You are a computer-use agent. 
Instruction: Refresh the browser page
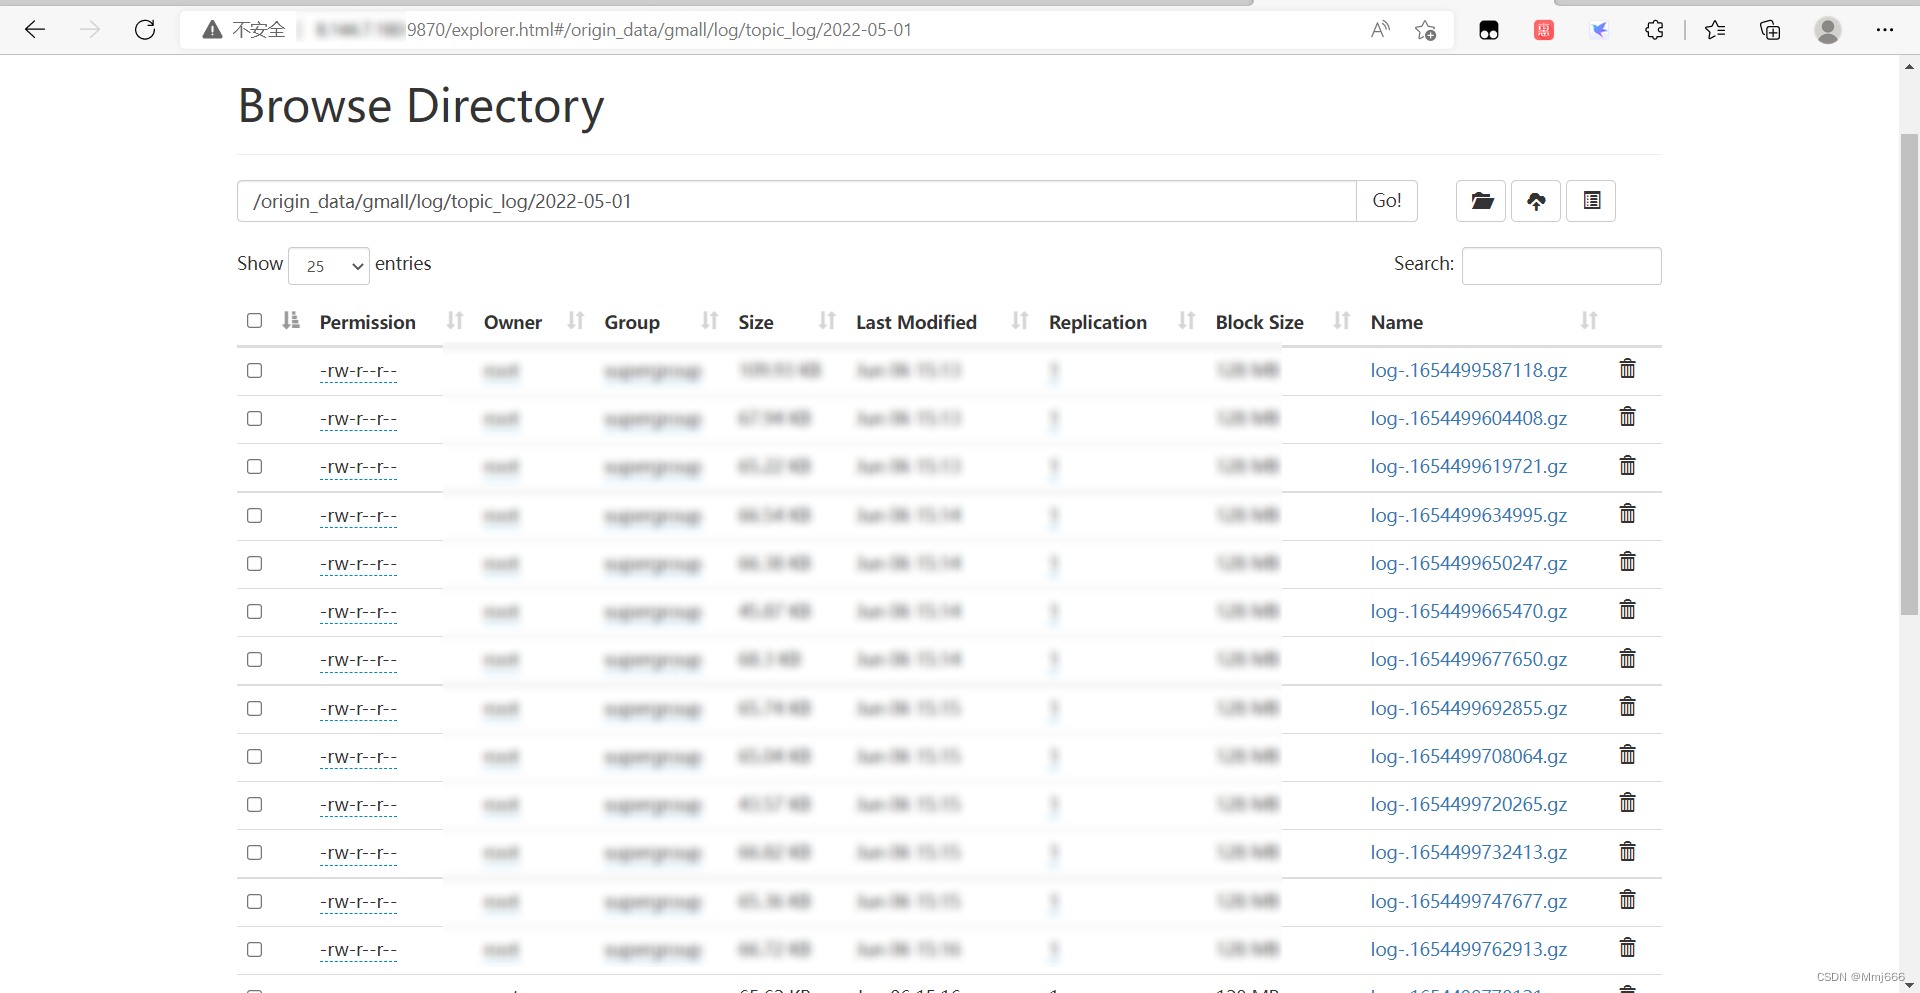[x=145, y=30]
